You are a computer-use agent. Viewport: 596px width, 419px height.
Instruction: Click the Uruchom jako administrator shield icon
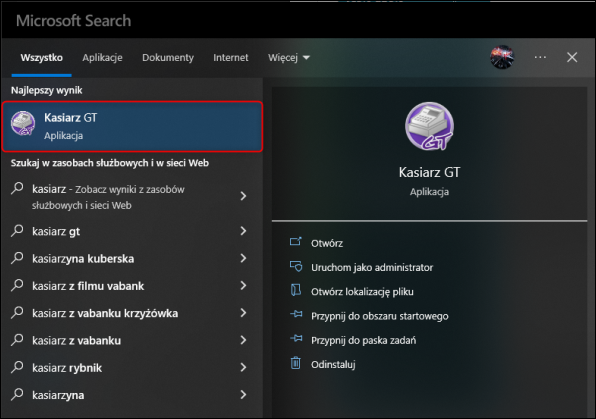296,266
